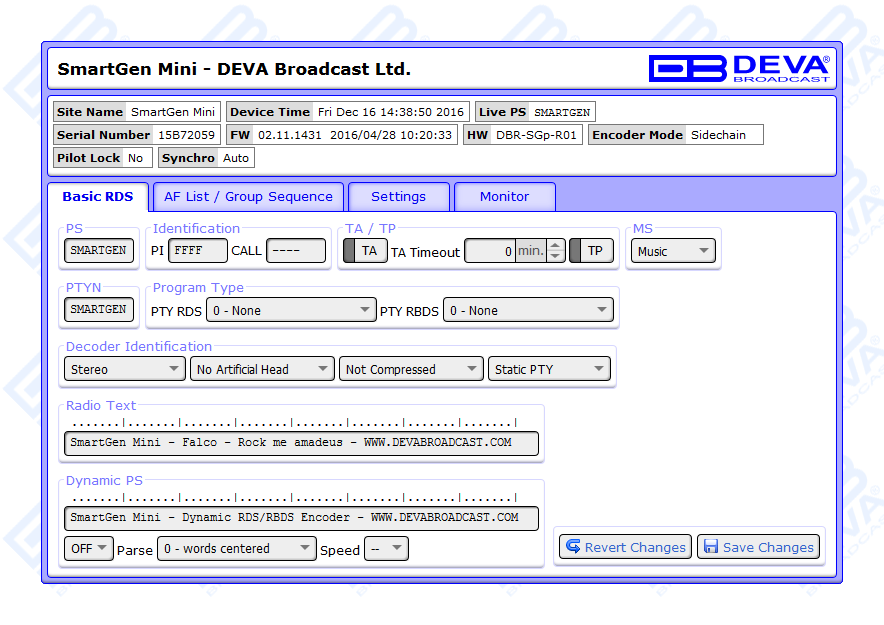This screenshot has width=884, height=625.
Task: Open the Not Compressed dropdown
Action: (x=410, y=369)
